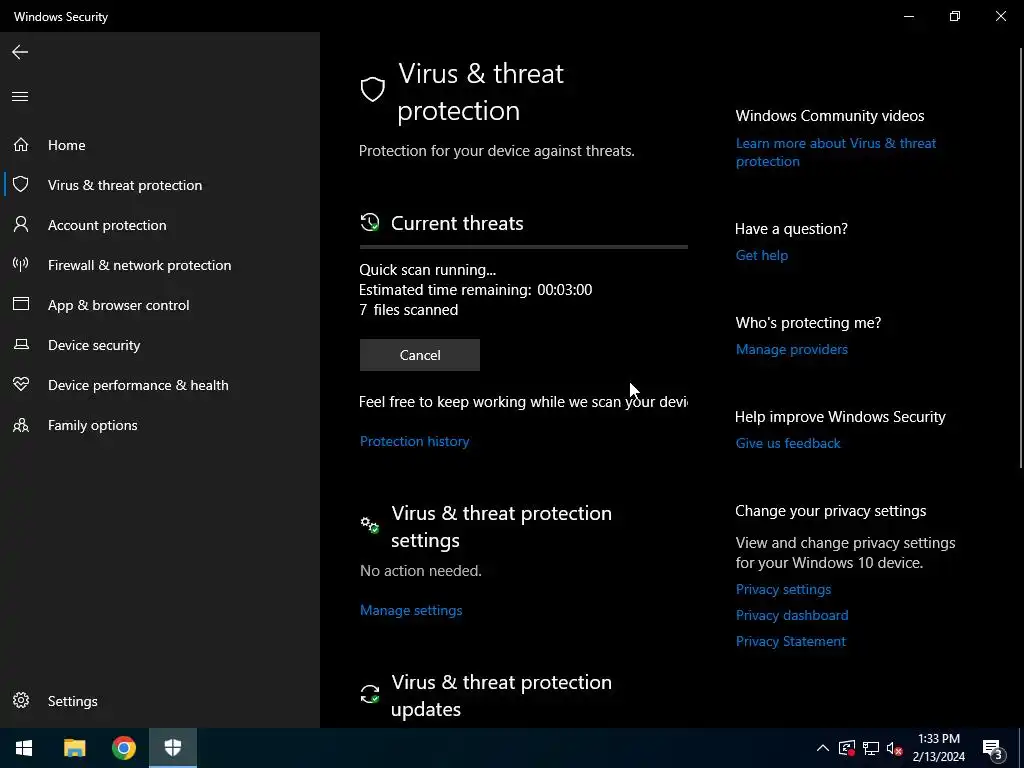
Task: Open File Explorer from the taskbar
Action: (x=74, y=748)
